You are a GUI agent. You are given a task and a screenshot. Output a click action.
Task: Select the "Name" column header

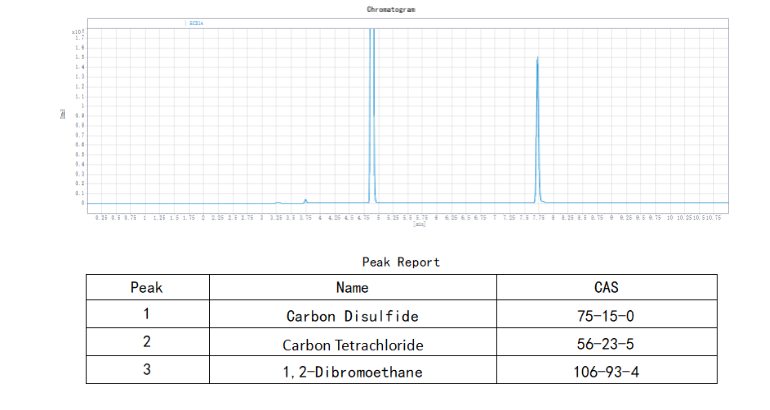[353, 287]
